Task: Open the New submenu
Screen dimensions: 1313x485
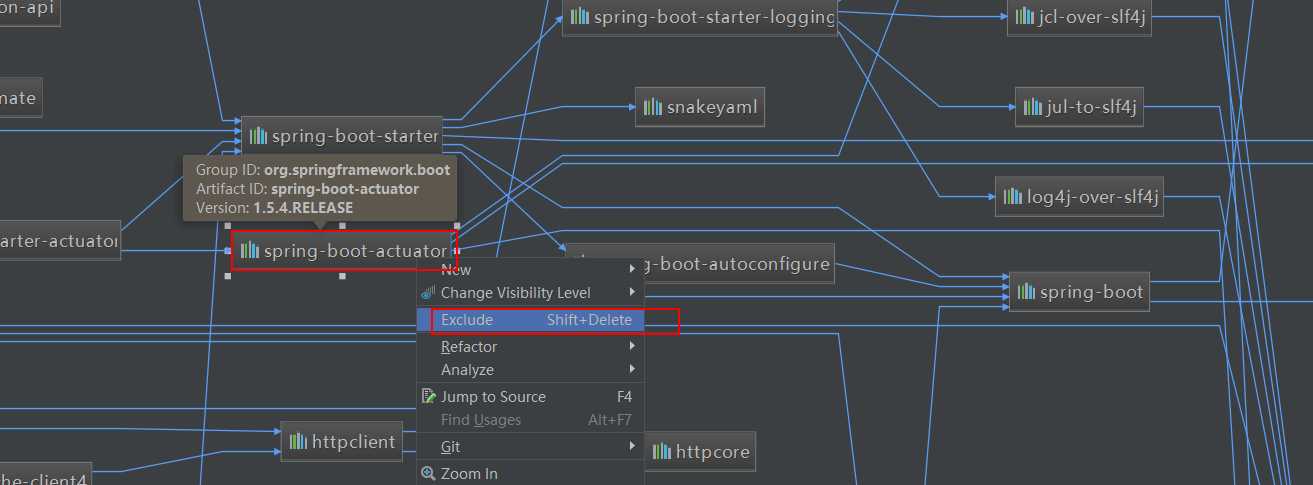Action: [x=530, y=270]
